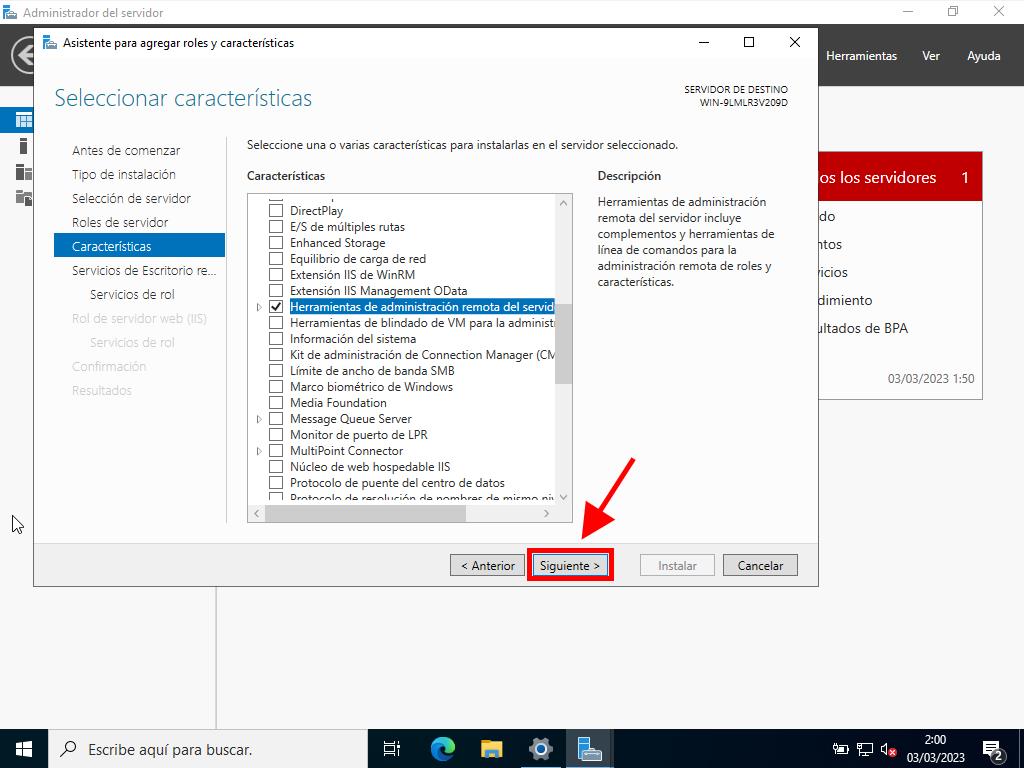Open the Task View icon

tap(392, 749)
